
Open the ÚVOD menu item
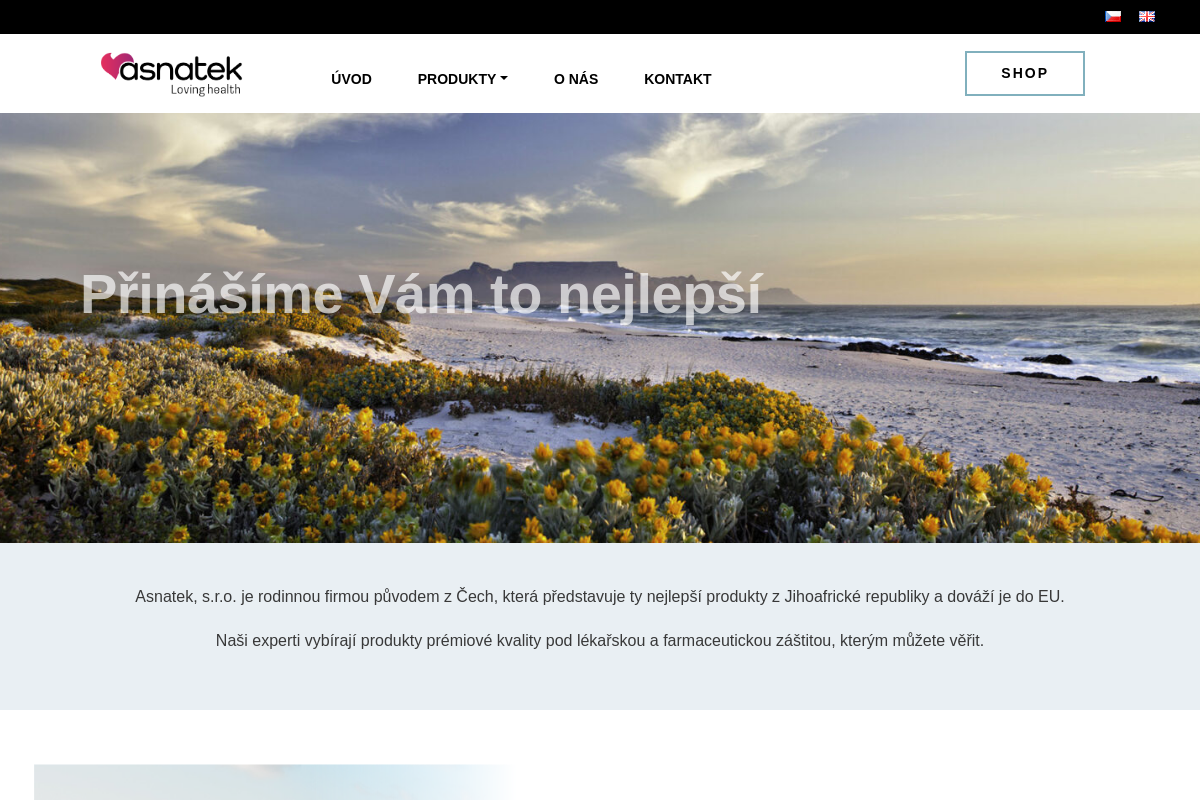click(x=351, y=79)
